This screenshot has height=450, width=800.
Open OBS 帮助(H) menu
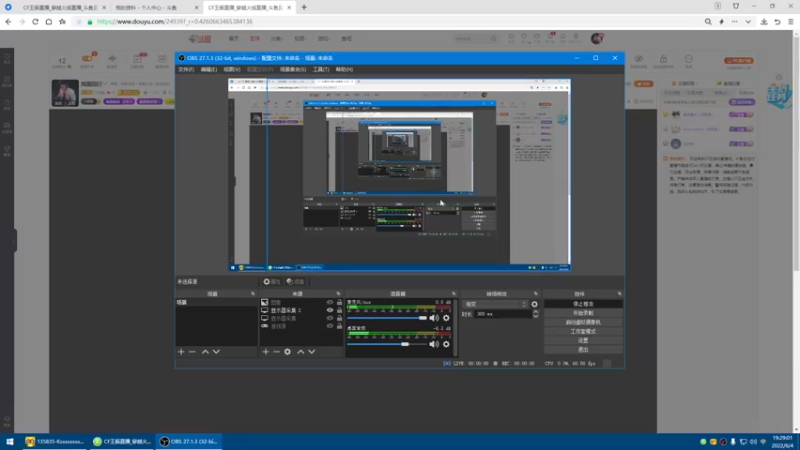click(344, 69)
